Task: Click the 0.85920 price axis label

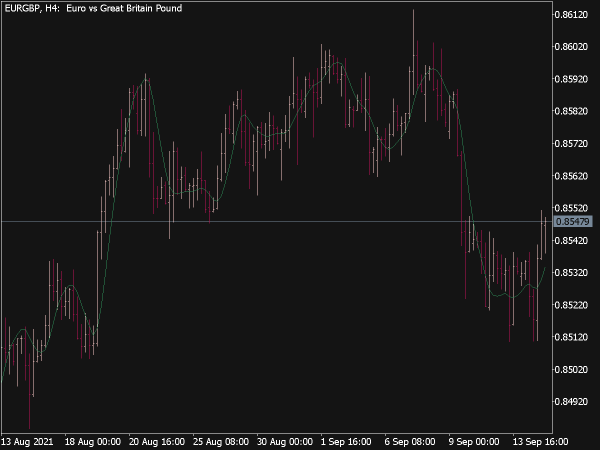Action: point(571,79)
